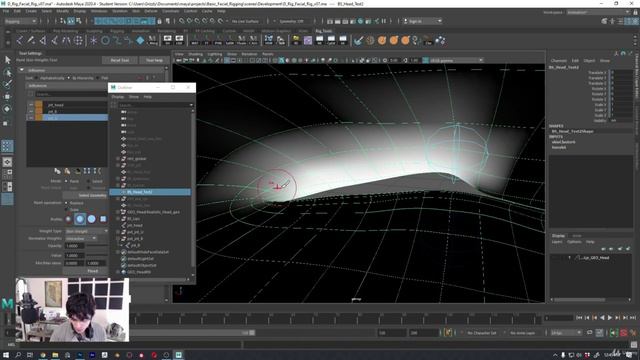640x360 pixels.
Task: Click the Translate X value field
Action: [621, 73]
